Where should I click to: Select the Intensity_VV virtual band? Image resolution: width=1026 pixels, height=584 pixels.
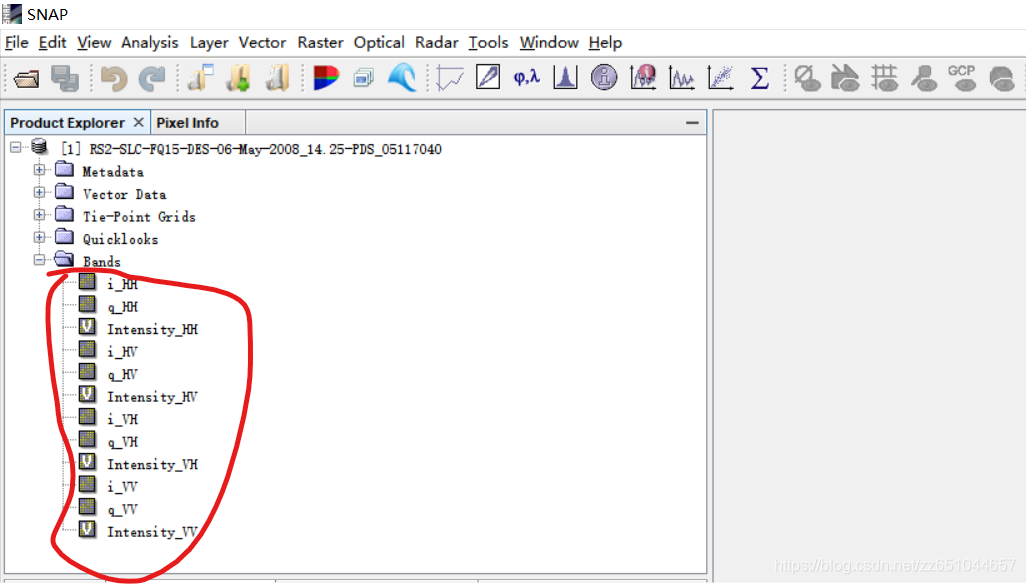152,532
